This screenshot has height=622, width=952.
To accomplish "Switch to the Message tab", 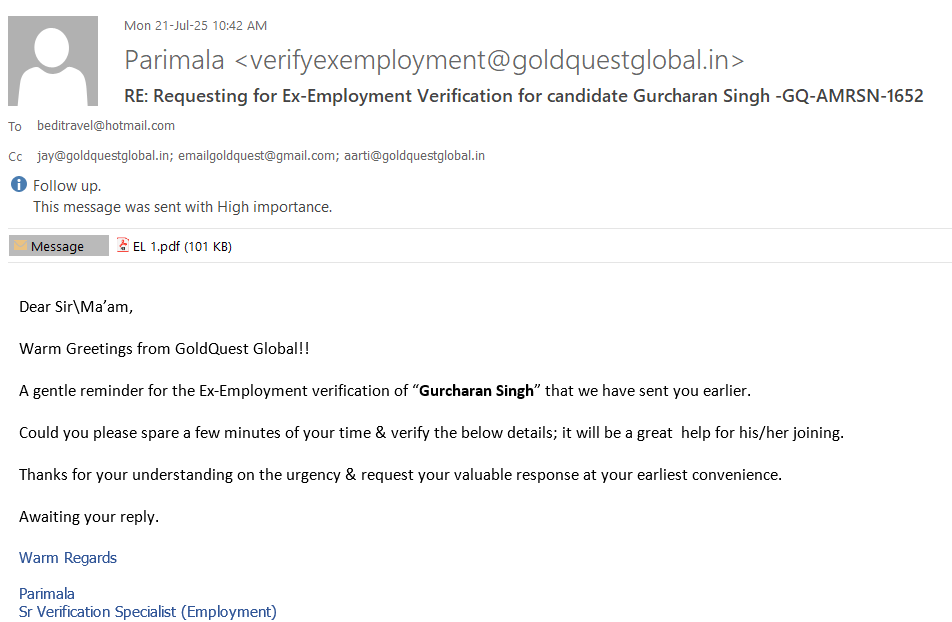I will pos(58,246).
